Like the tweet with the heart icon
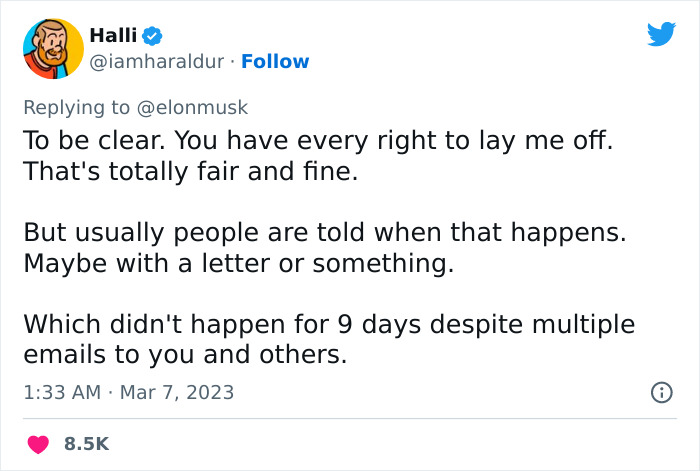This screenshot has width=700, height=471. (38, 443)
